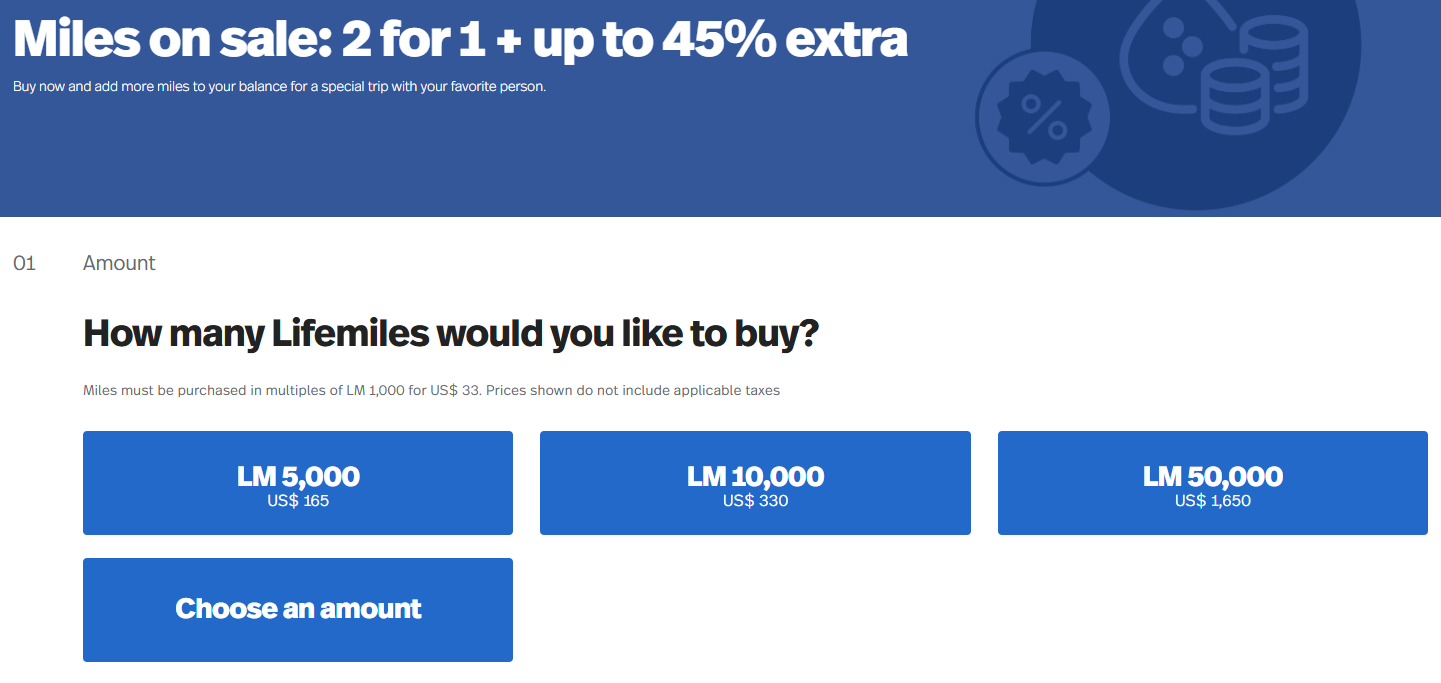This screenshot has height=683, width=1441.
Task: Select the LM 5,000 miles option
Action: point(297,483)
